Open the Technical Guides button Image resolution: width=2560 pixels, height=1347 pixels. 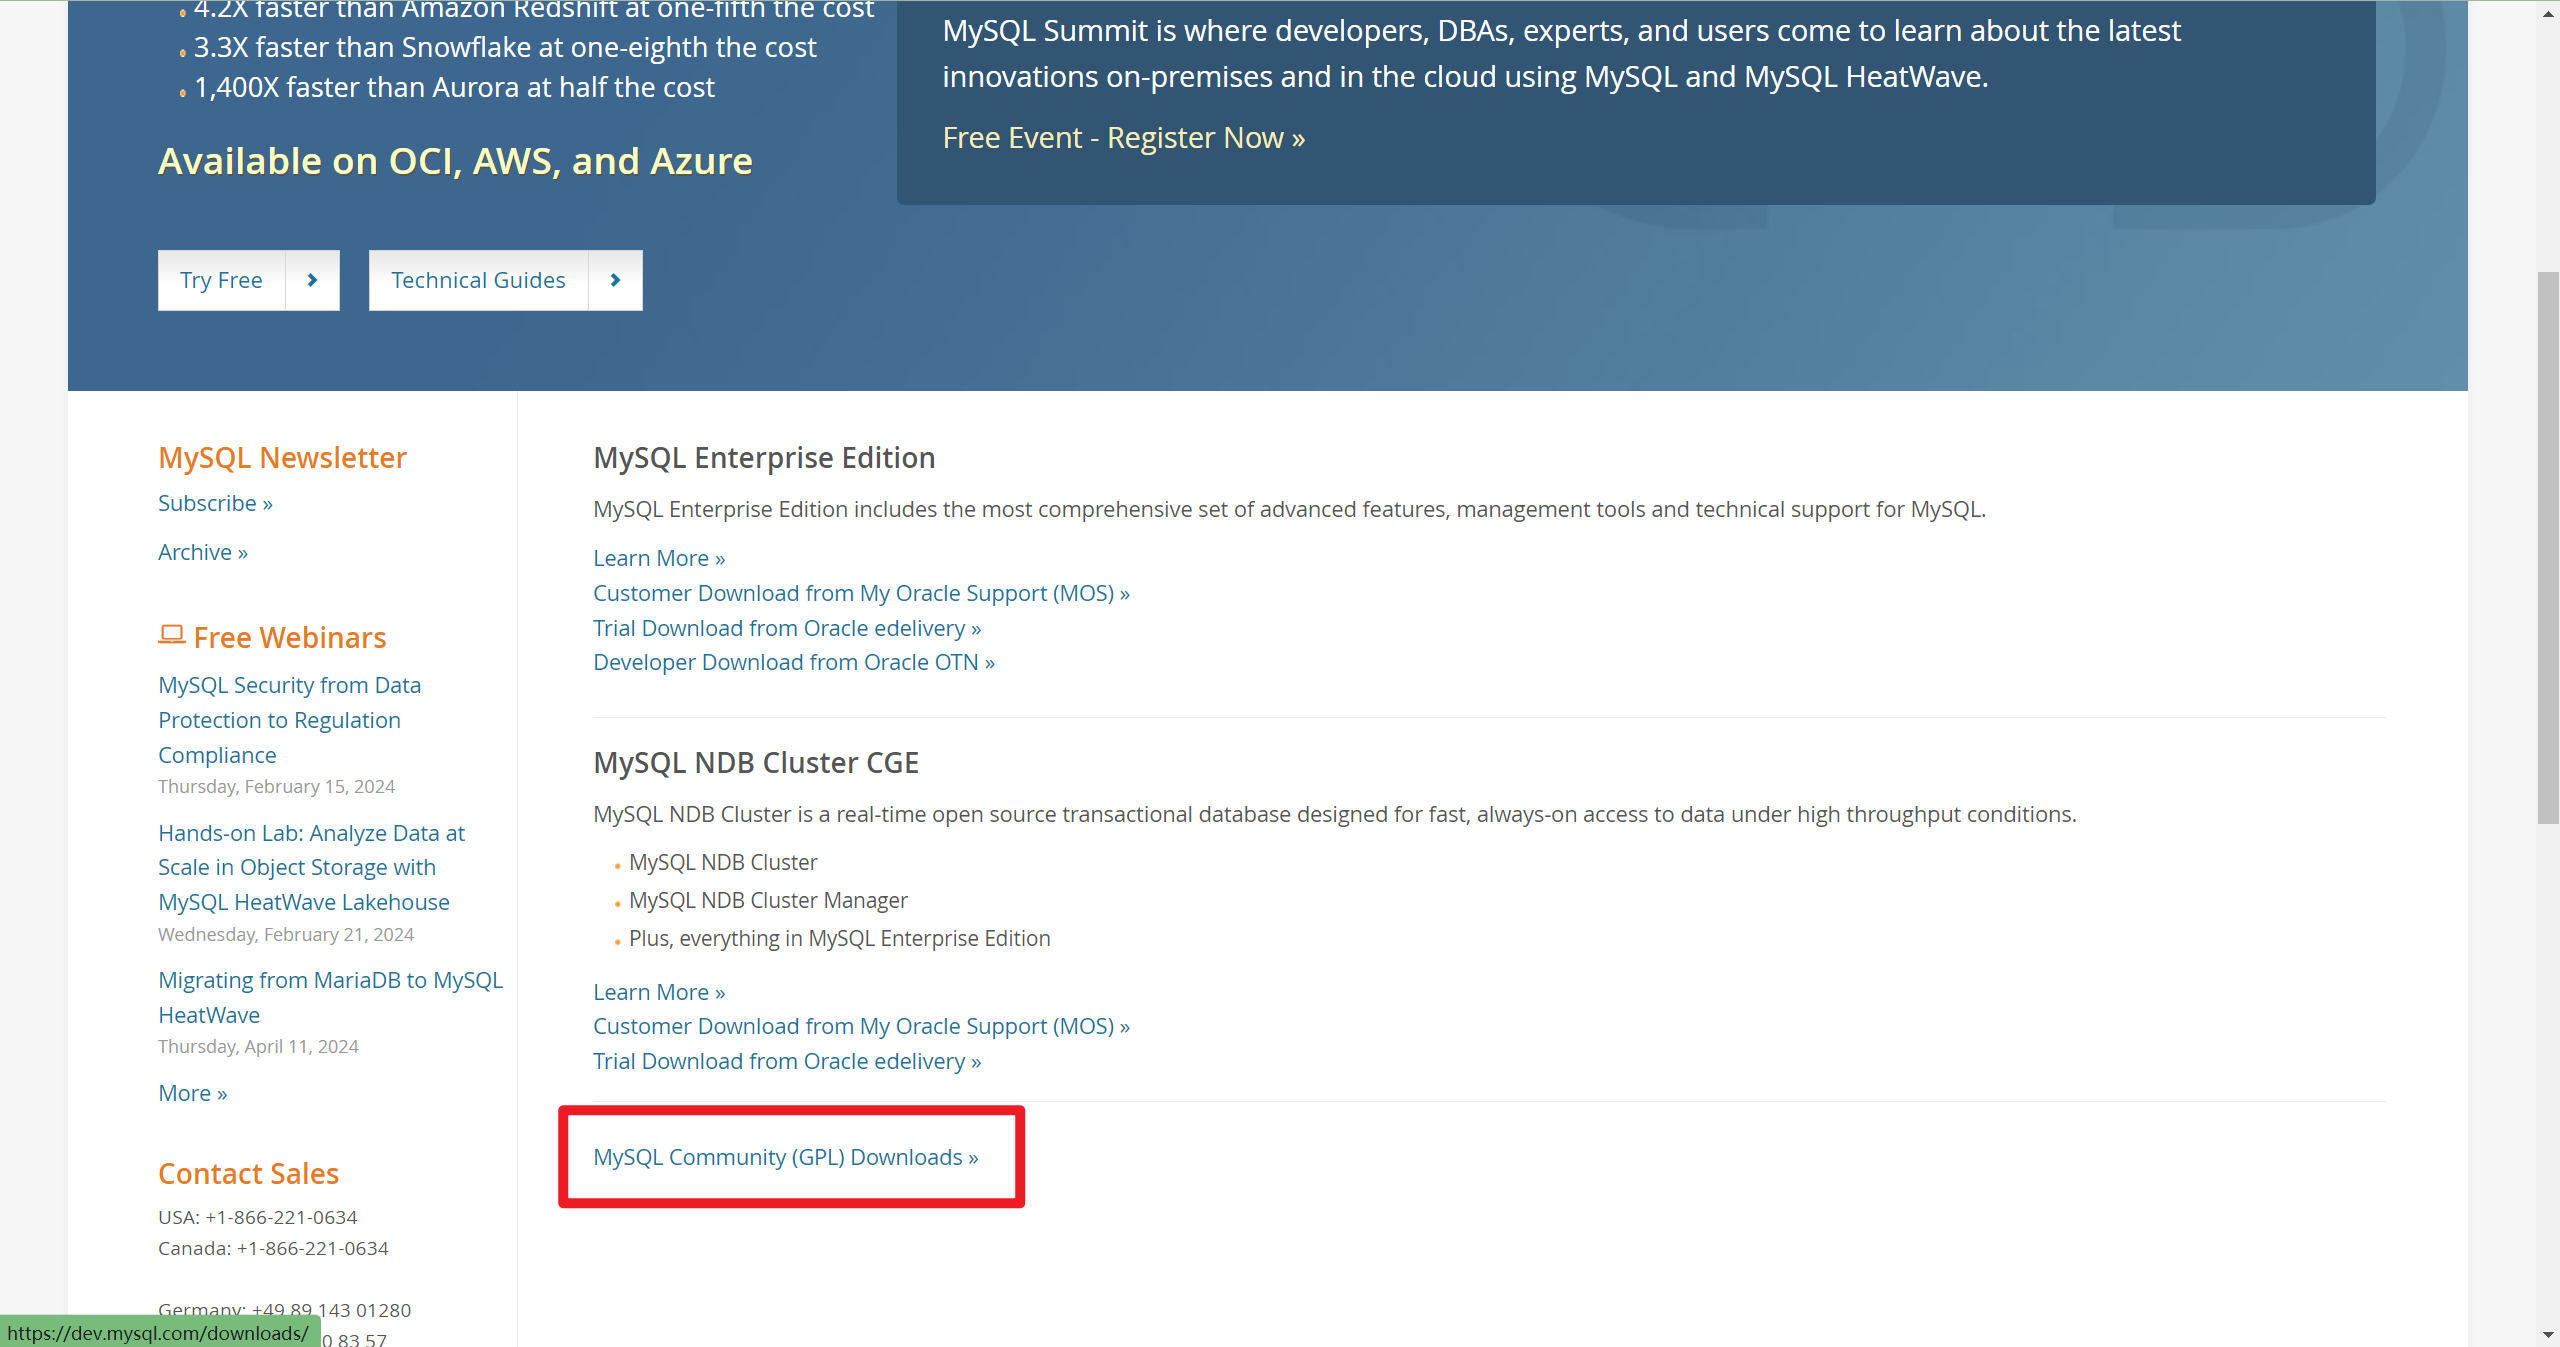[478, 280]
